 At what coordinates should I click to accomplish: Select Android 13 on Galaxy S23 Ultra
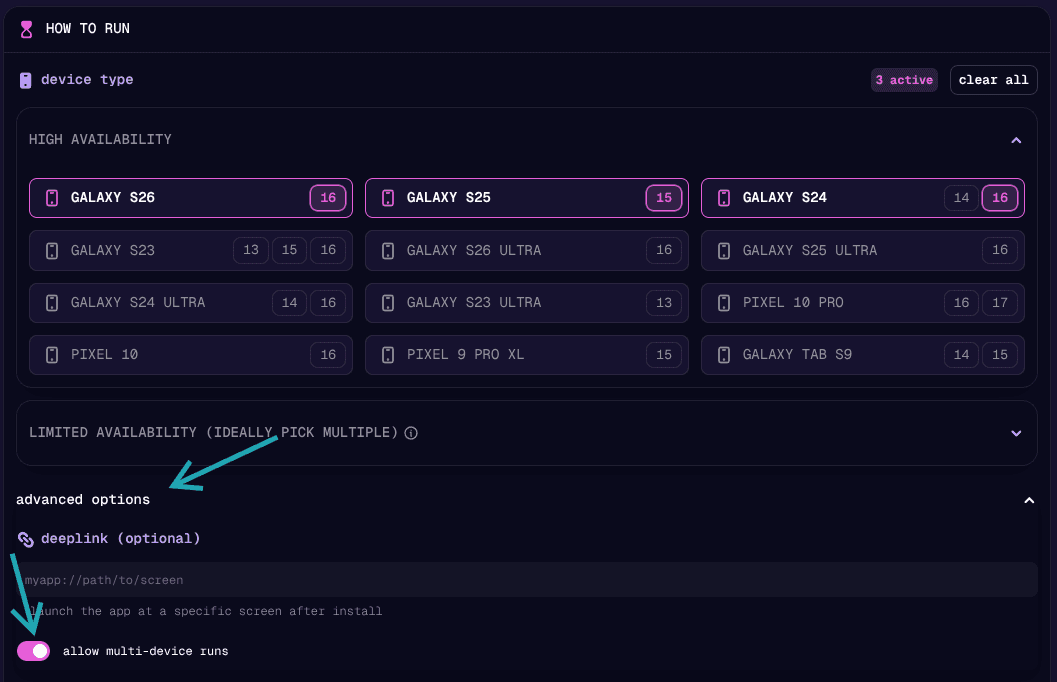click(x=664, y=303)
